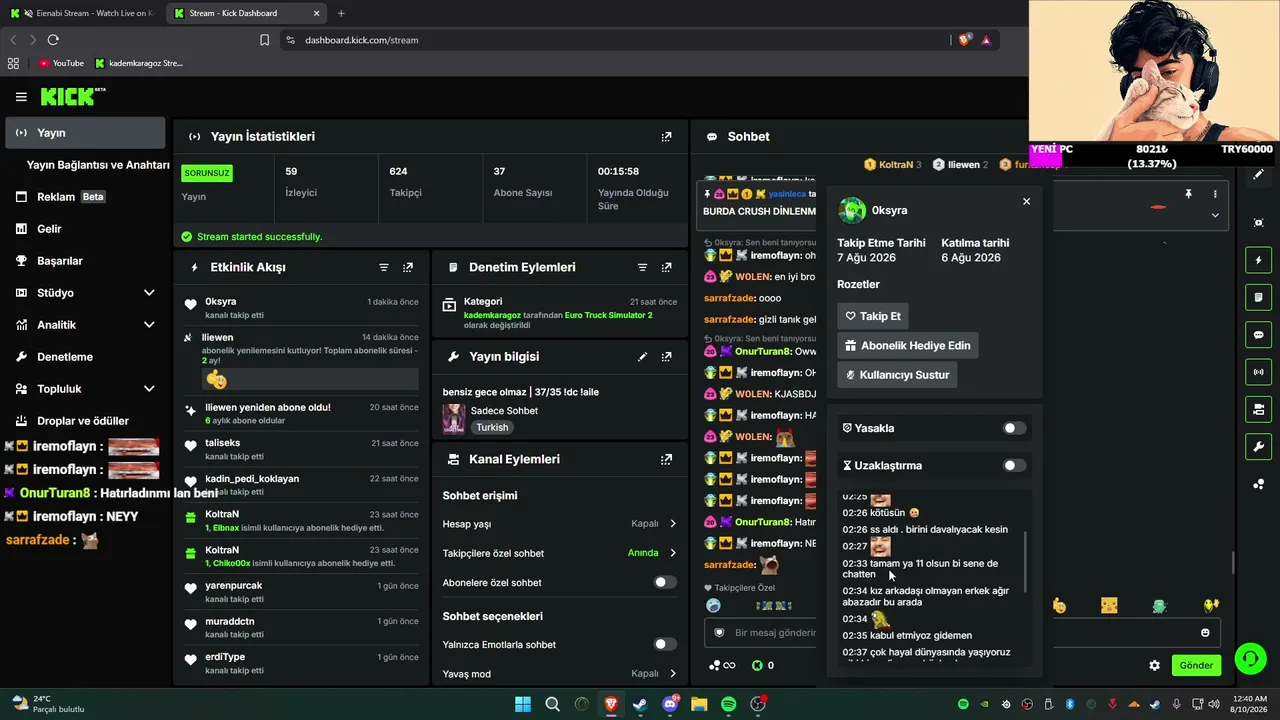Edit stream info with the pencil icon
The image size is (1280, 720).
coord(642,357)
